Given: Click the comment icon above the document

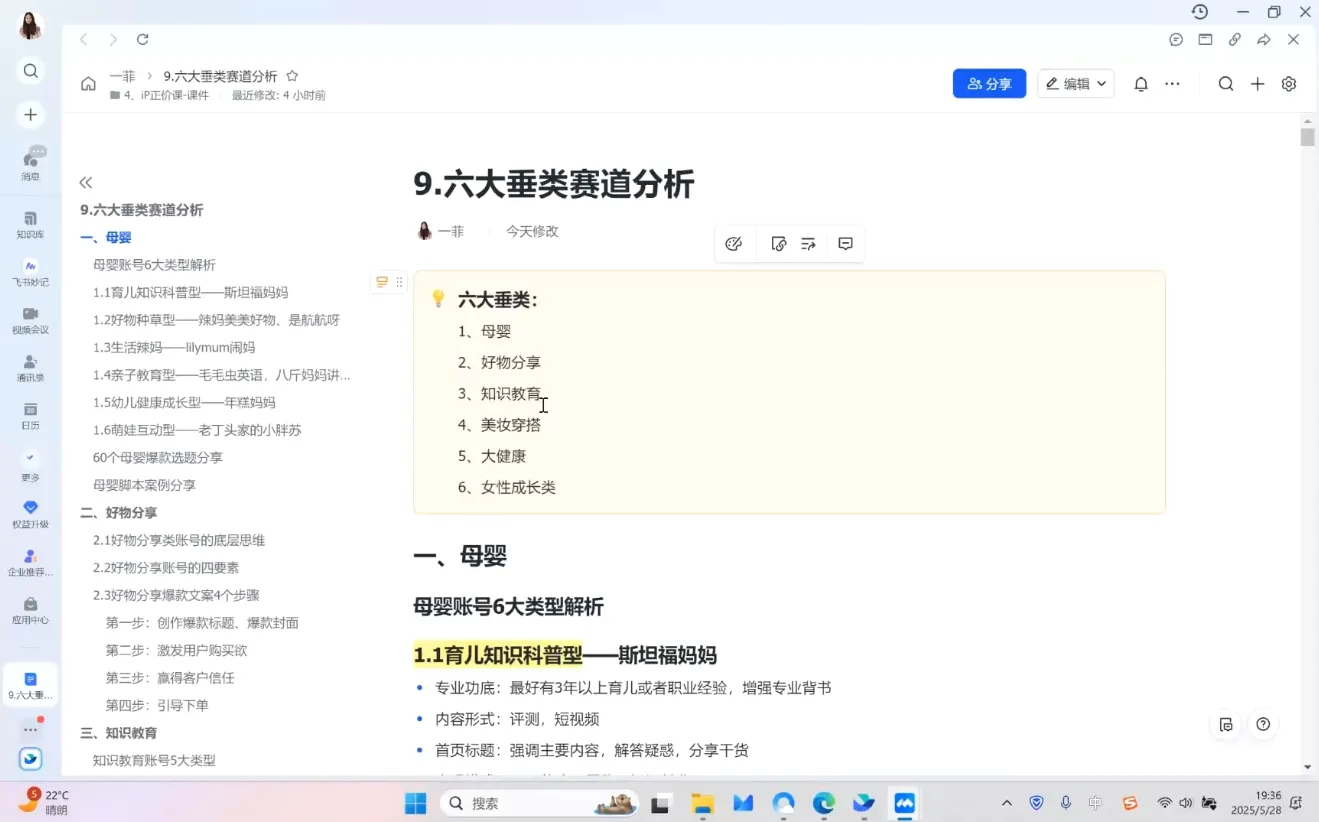Looking at the screenshot, I should tap(845, 243).
